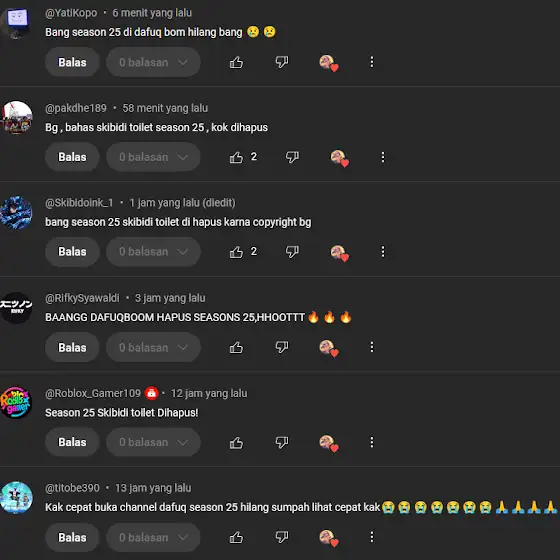This screenshot has height=560, width=560.
Task: Click the three-dot menu for @titobe390
Action: point(371,537)
